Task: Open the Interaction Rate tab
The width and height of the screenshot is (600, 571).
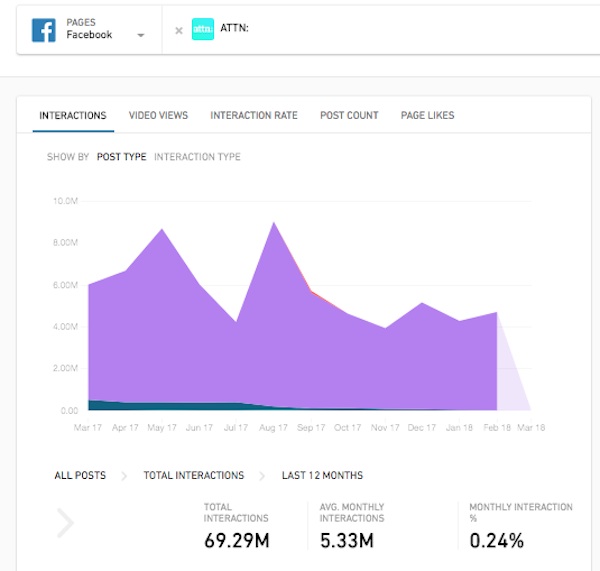Action: coord(253,115)
